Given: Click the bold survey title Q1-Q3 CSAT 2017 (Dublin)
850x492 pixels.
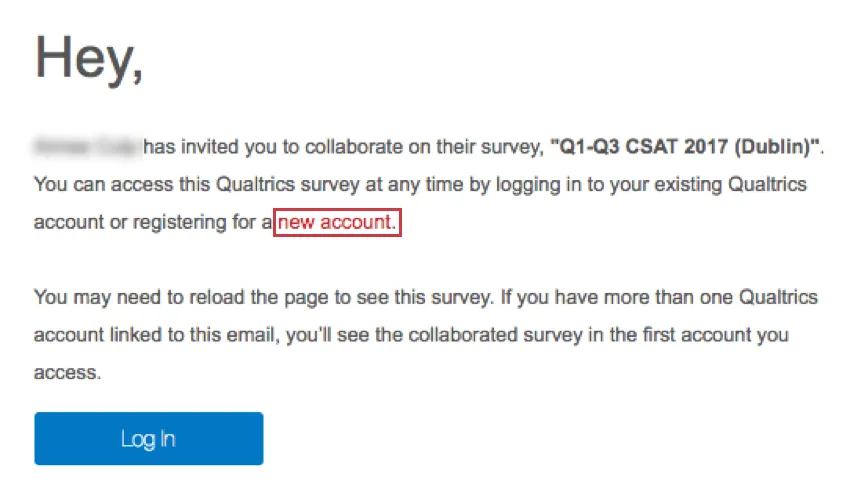Looking at the screenshot, I should click(x=685, y=148).
